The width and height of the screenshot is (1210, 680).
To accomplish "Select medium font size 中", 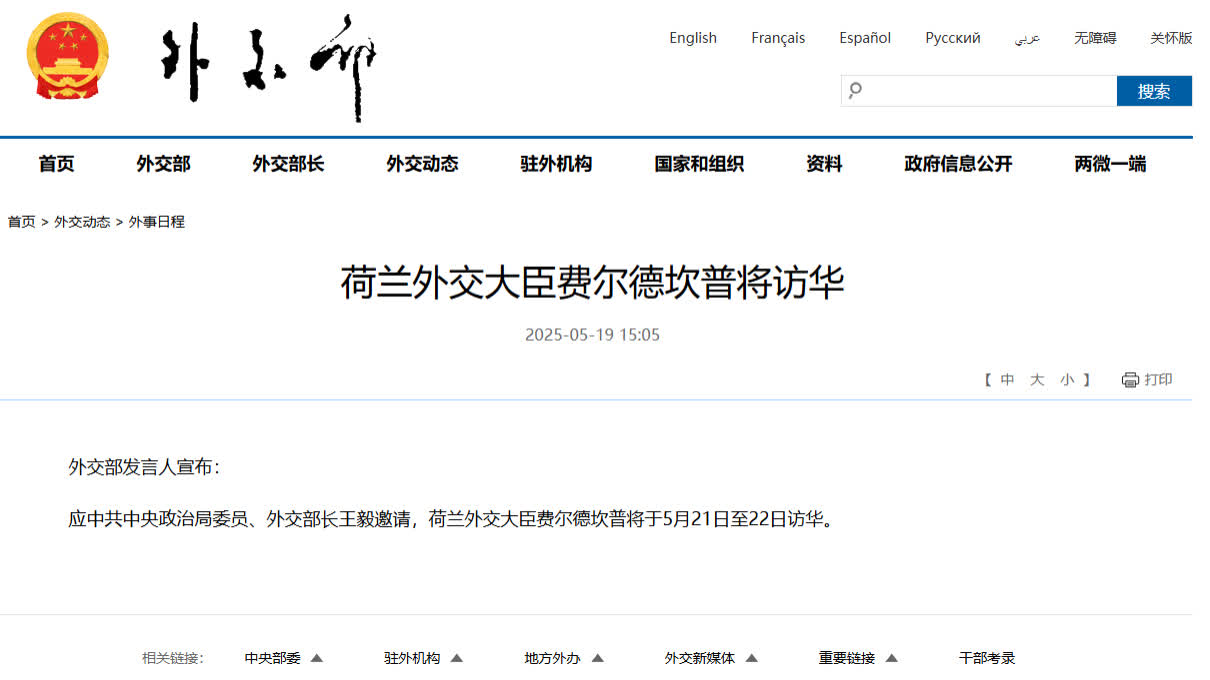I will tap(1007, 380).
